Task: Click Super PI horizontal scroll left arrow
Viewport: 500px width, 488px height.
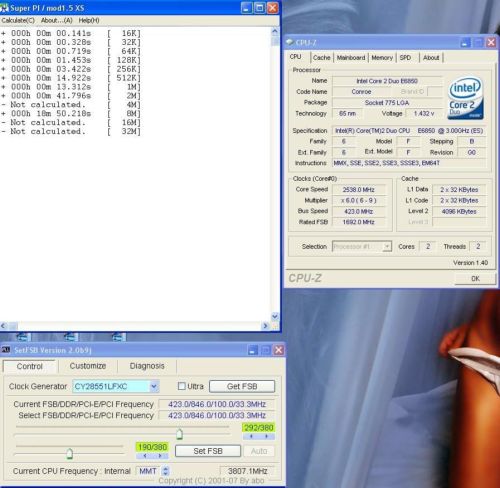Action: 4,326
